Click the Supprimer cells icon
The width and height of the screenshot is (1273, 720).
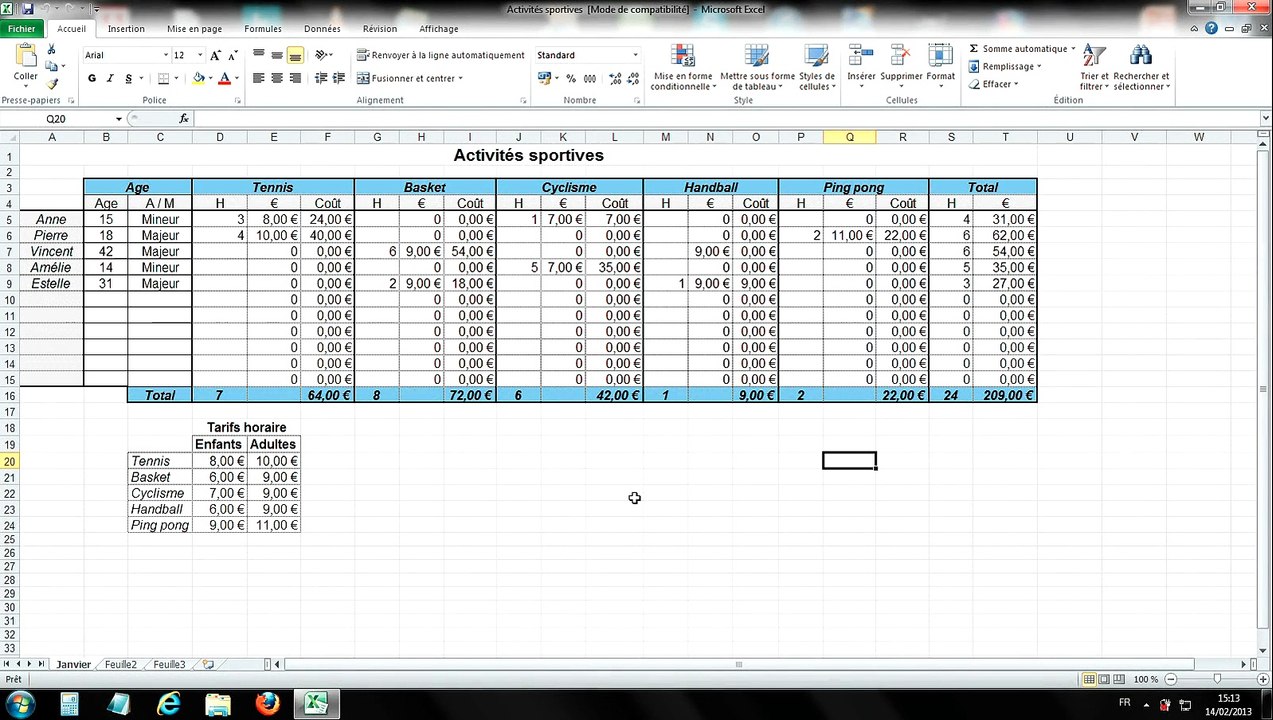[x=900, y=56]
